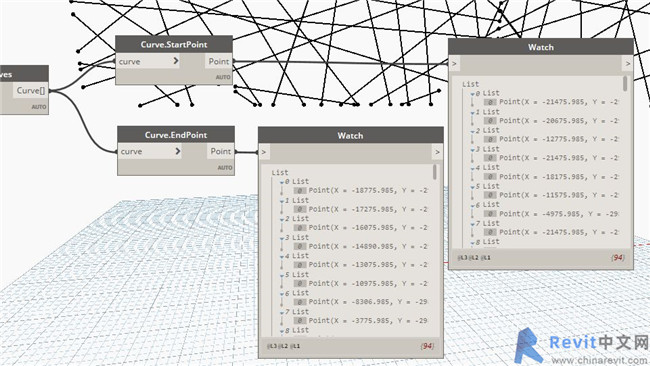Screen dimensions: 650x366
Task: Collapse the 6 List in the lower Watch node
Action: coord(282,293)
